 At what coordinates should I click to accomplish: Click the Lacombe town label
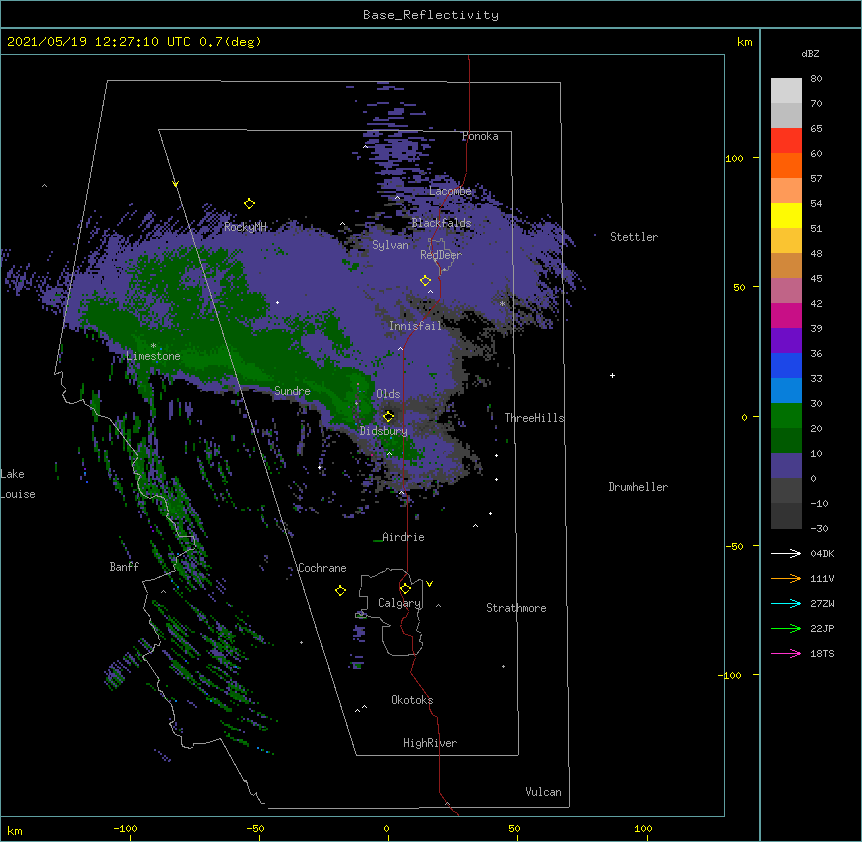tap(450, 191)
